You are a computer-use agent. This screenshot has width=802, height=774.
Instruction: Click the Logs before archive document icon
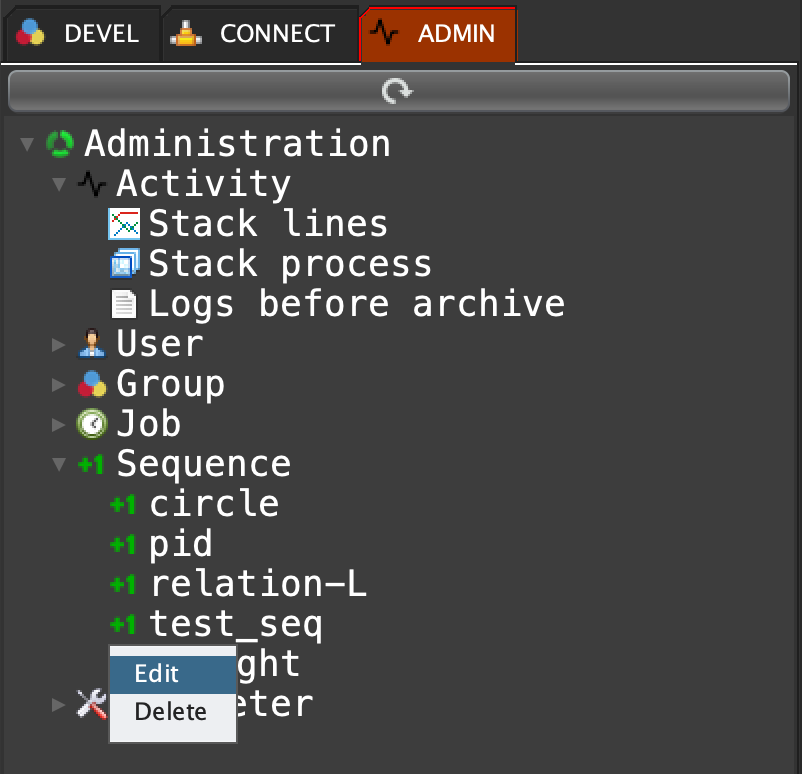(x=124, y=304)
